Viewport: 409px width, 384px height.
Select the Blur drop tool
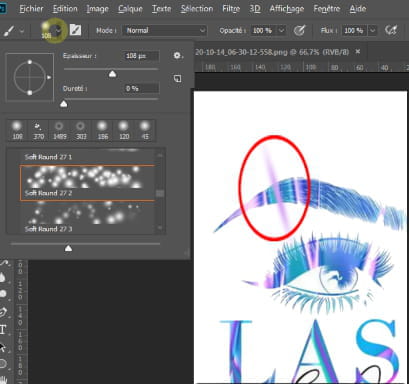3,277
